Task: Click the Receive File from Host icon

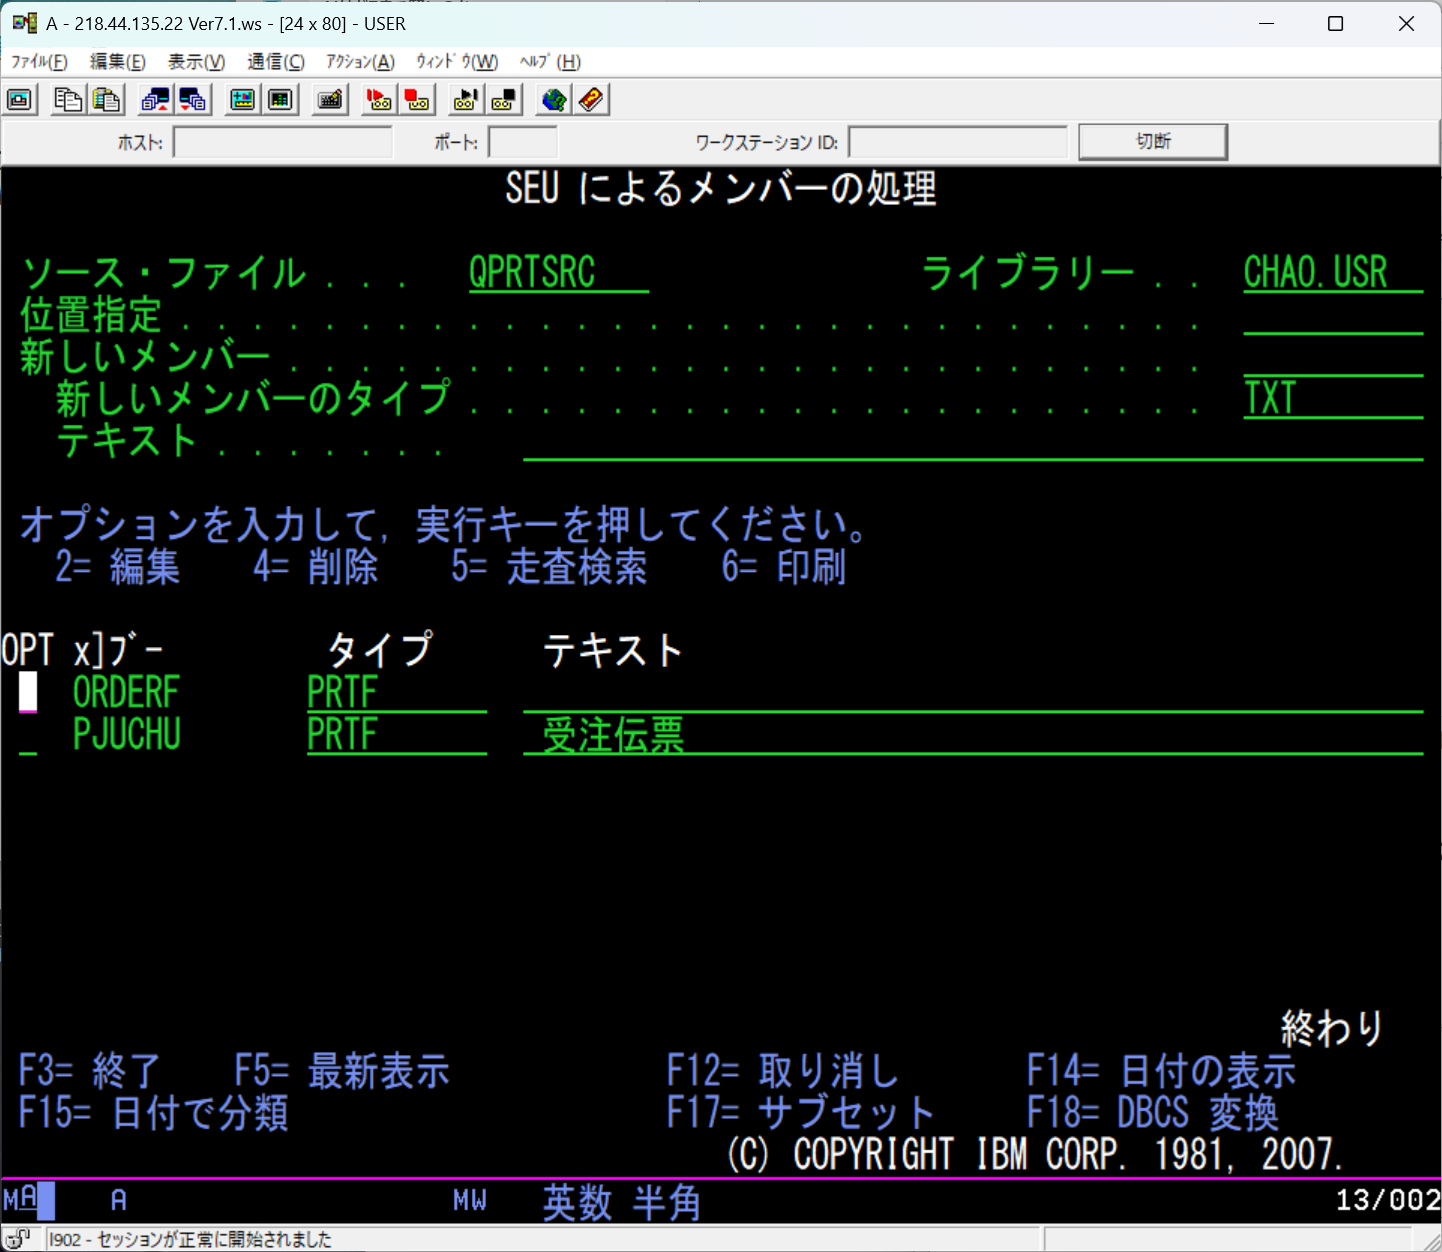Action: (193, 100)
